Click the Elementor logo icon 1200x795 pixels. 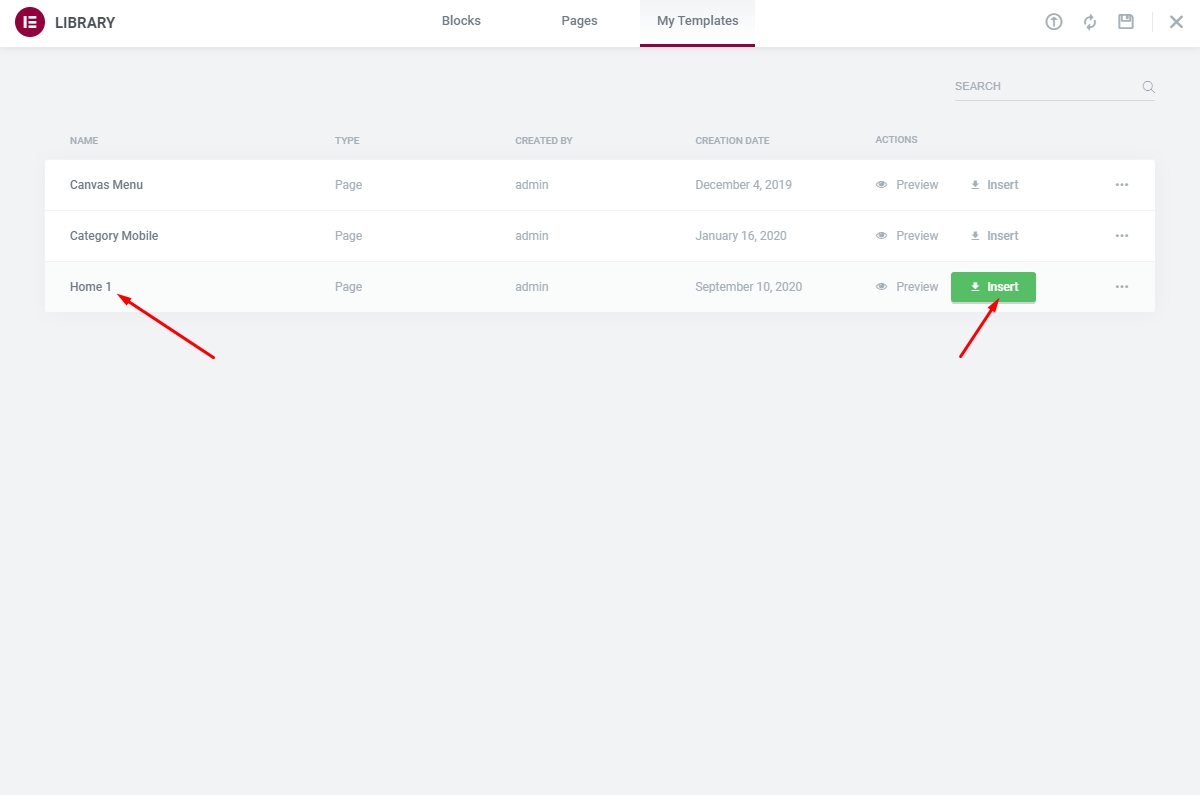[30, 22]
